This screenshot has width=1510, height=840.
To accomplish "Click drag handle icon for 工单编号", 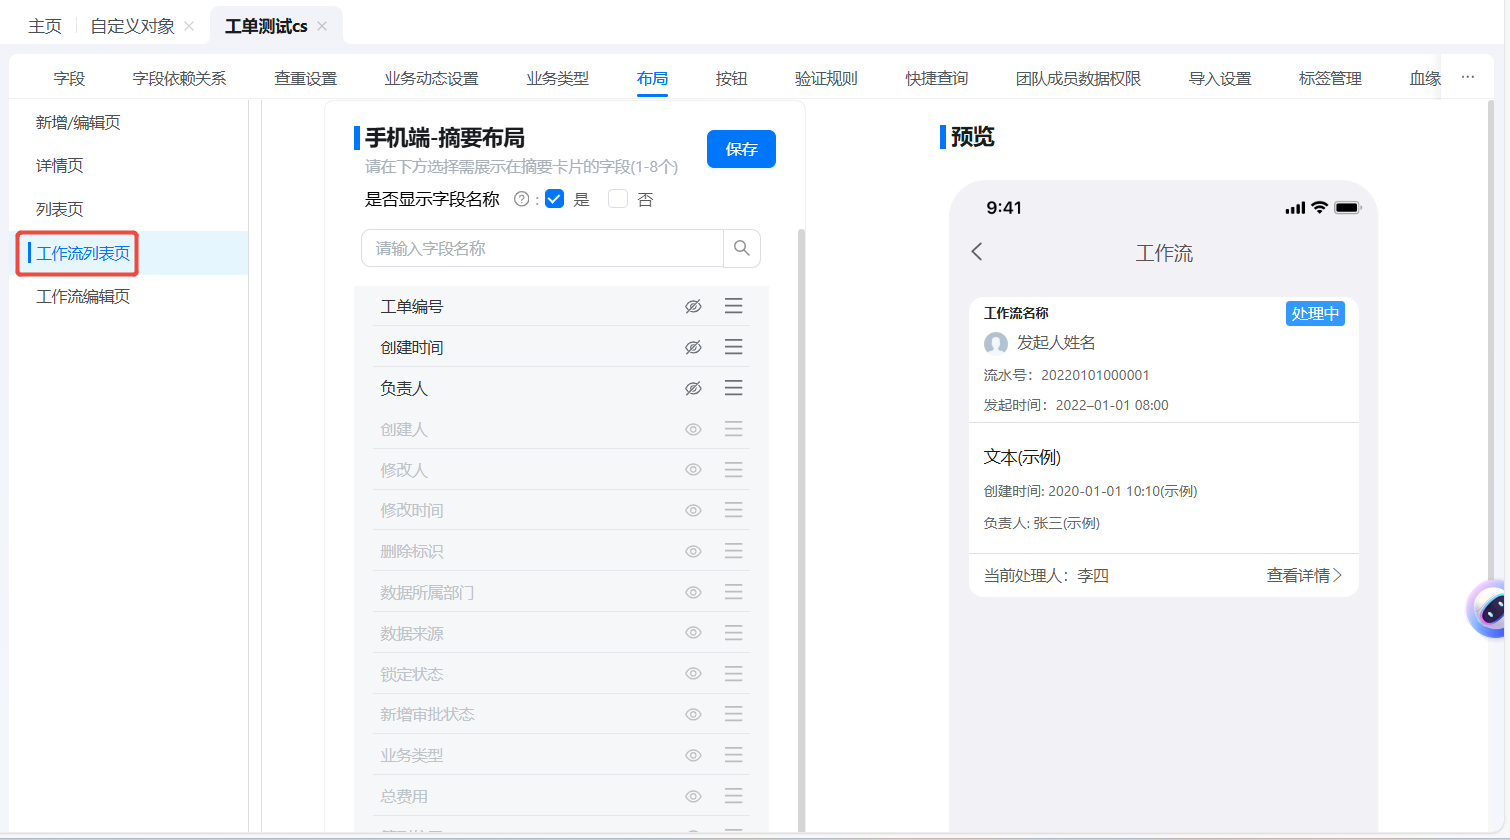I will point(733,306).
